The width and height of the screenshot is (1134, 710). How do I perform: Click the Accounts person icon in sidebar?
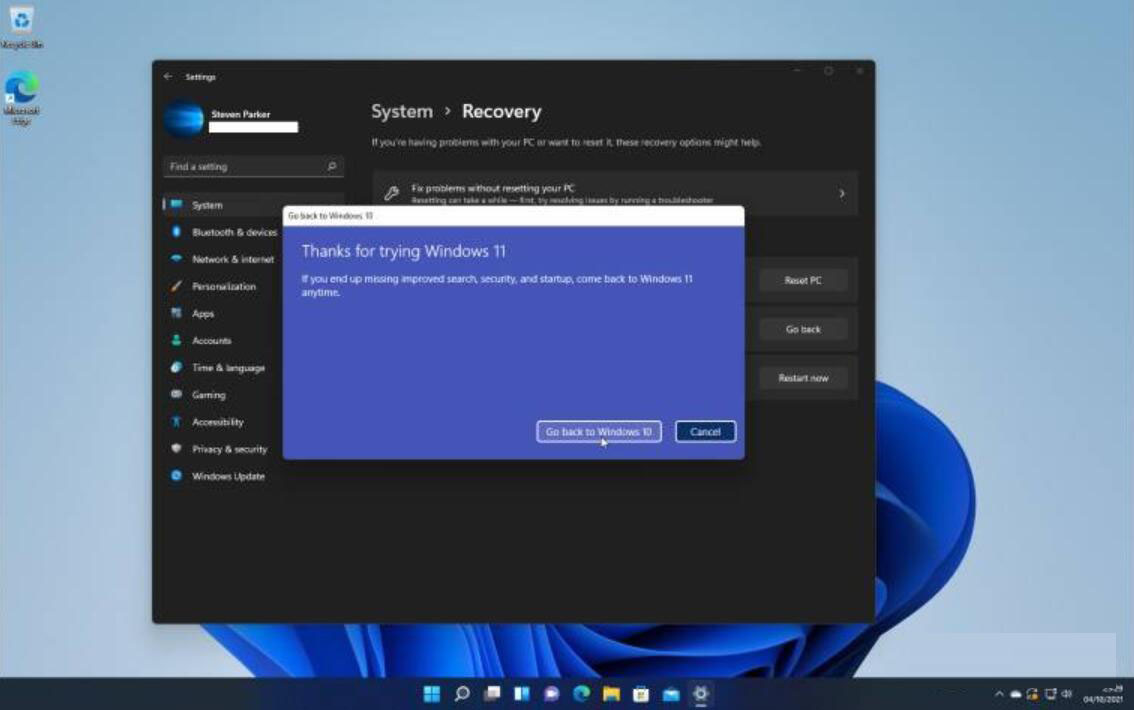[x=177, y=340]
